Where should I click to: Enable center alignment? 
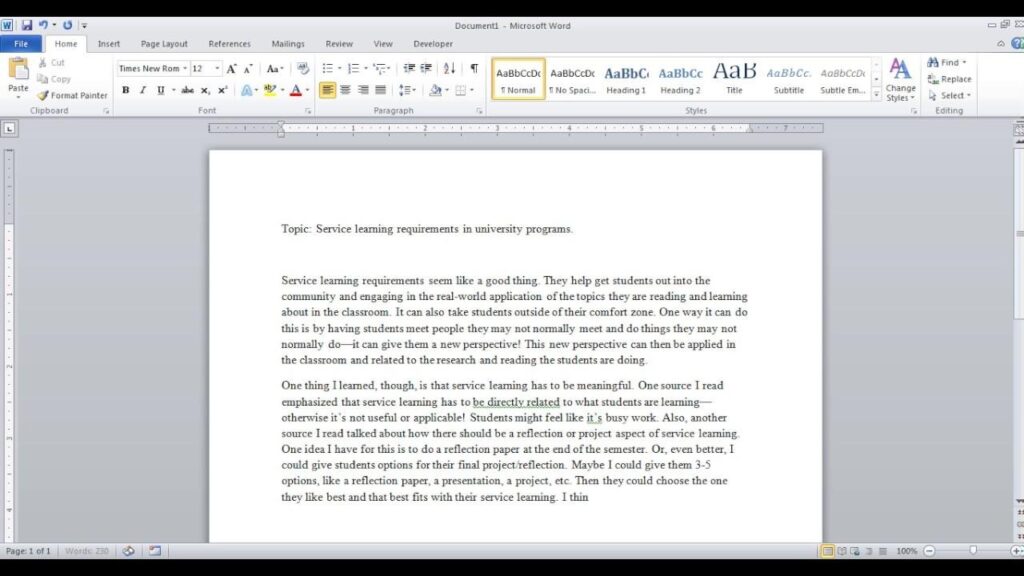pyautogui.click(x=344, y=90)
